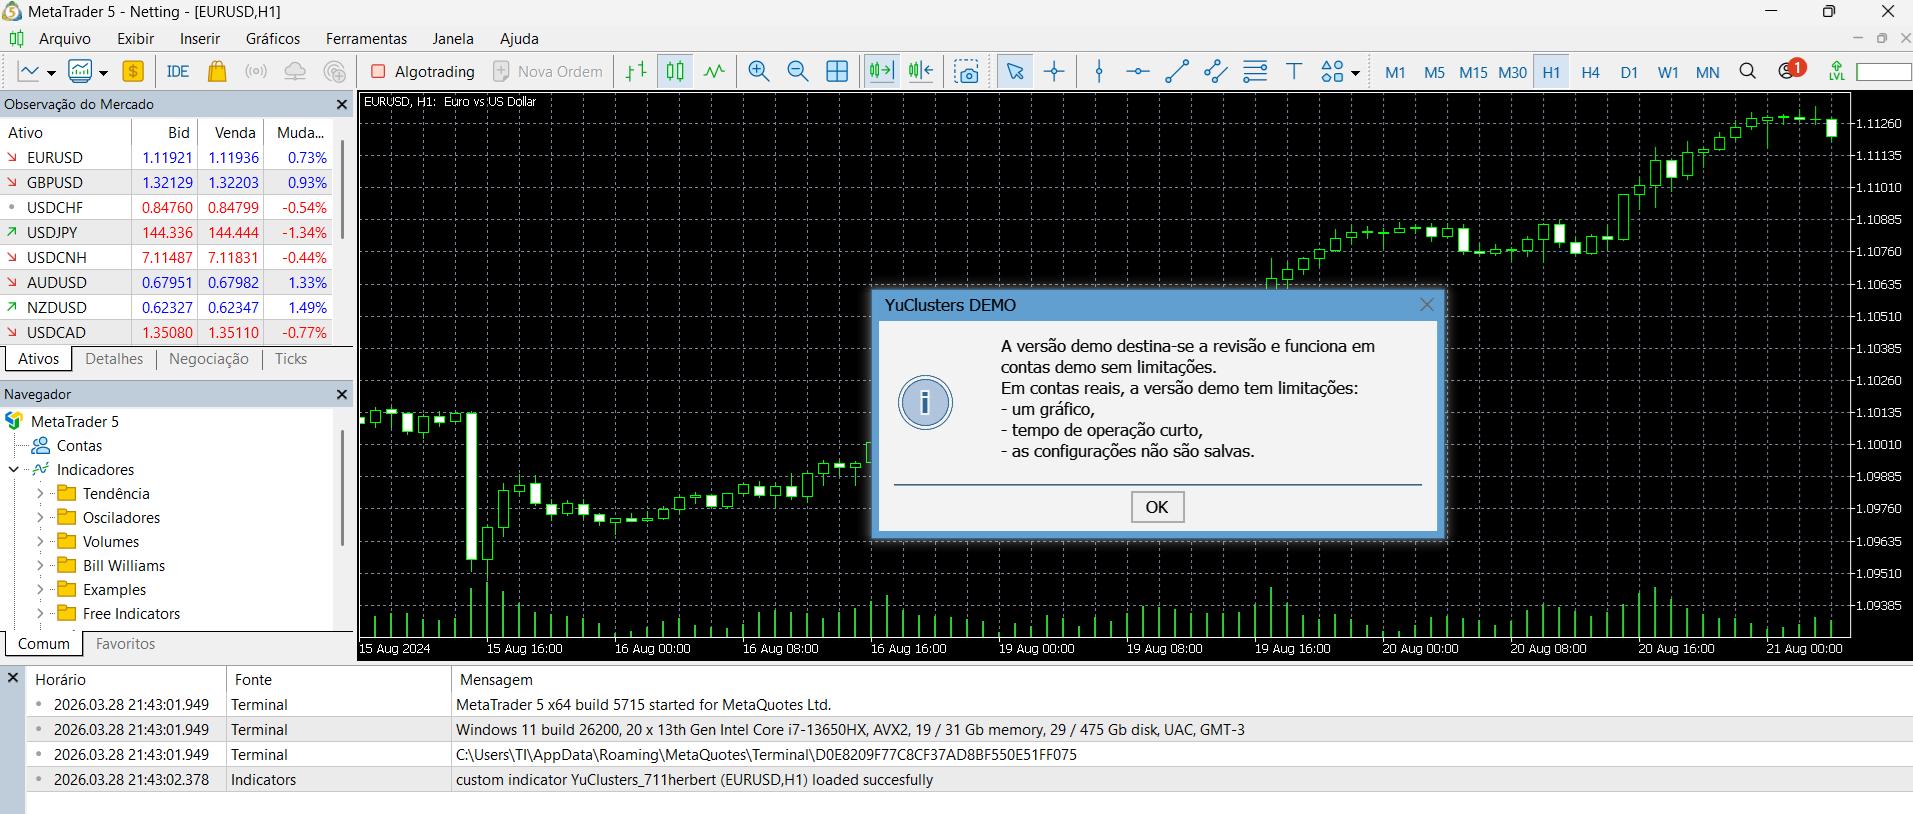
Task: Click OK in YuClusters DEMO dialog
Action: tap(1157, 507)
